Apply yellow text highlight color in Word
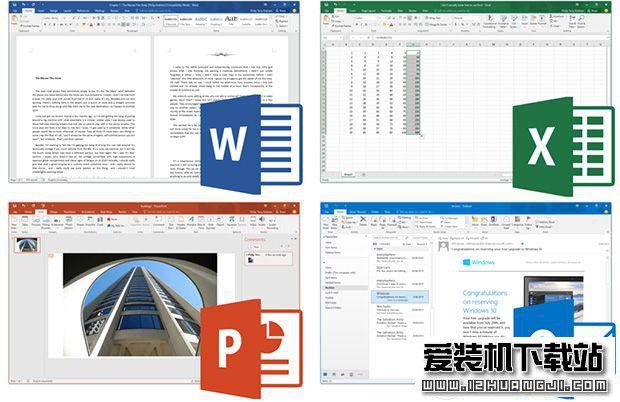Screen dimensions: 620x402 click(x=84, y=25)
